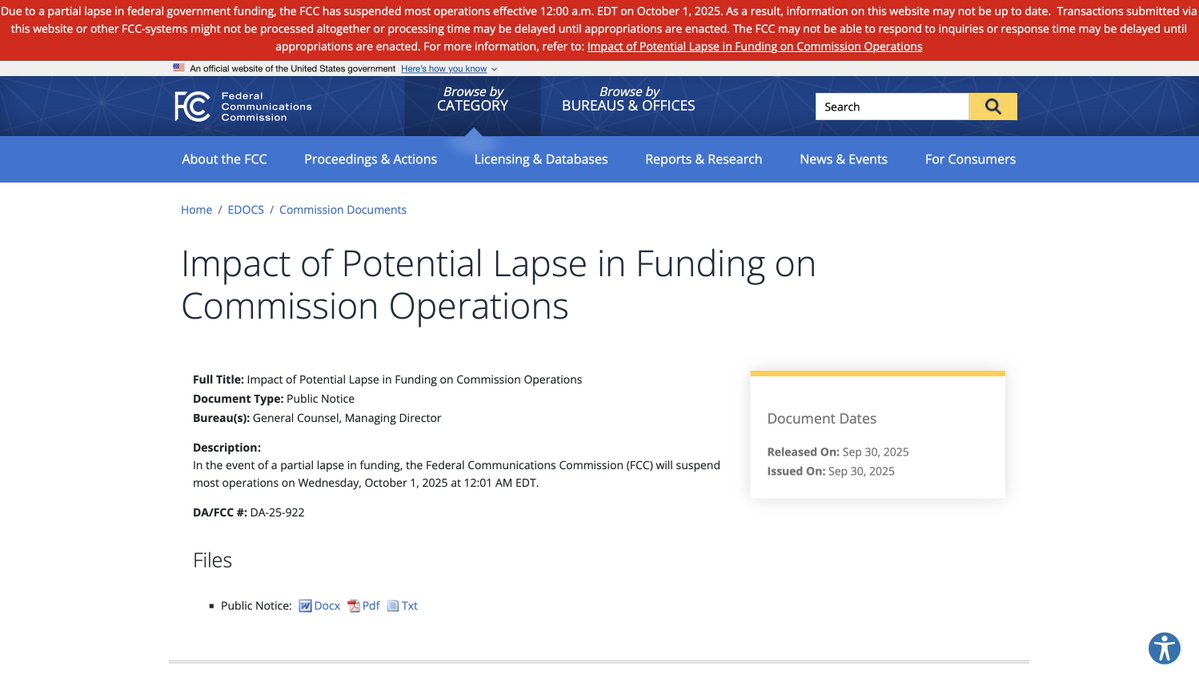Open Browse by Bureaus & Offices menu
The image size is (1199, 679).
pyautogui.click(x=629, y=99)
